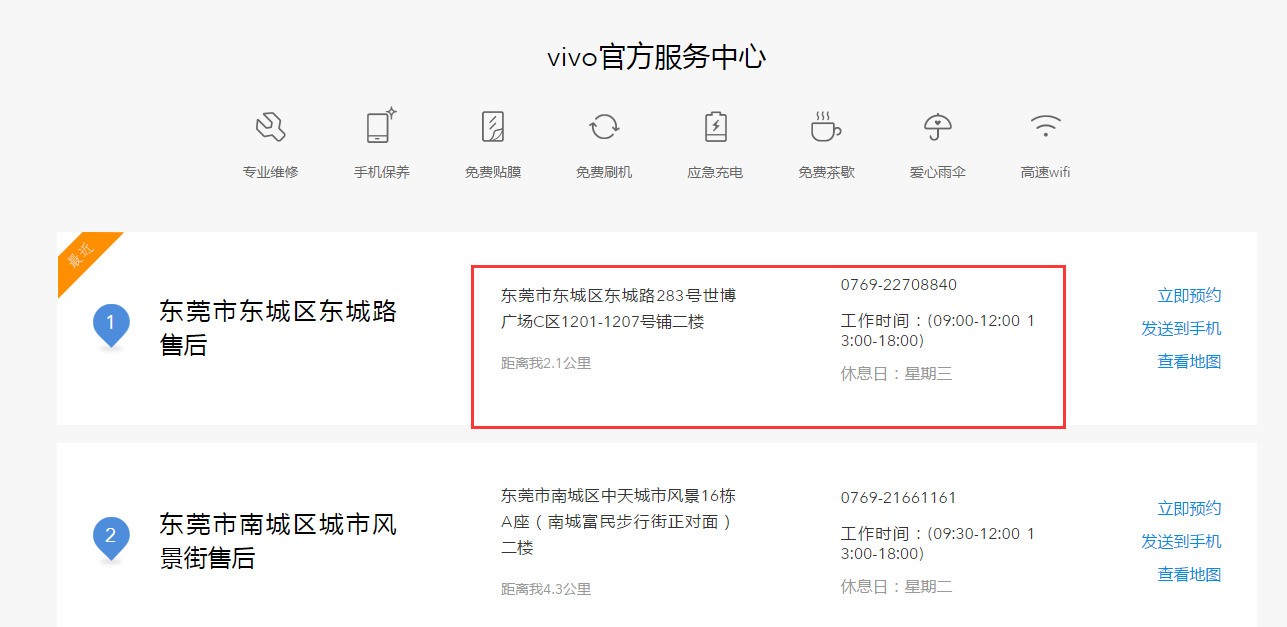Click map pin marker number 2
The width and height of the screenshot is (1287, 627).
click(111, 538)
